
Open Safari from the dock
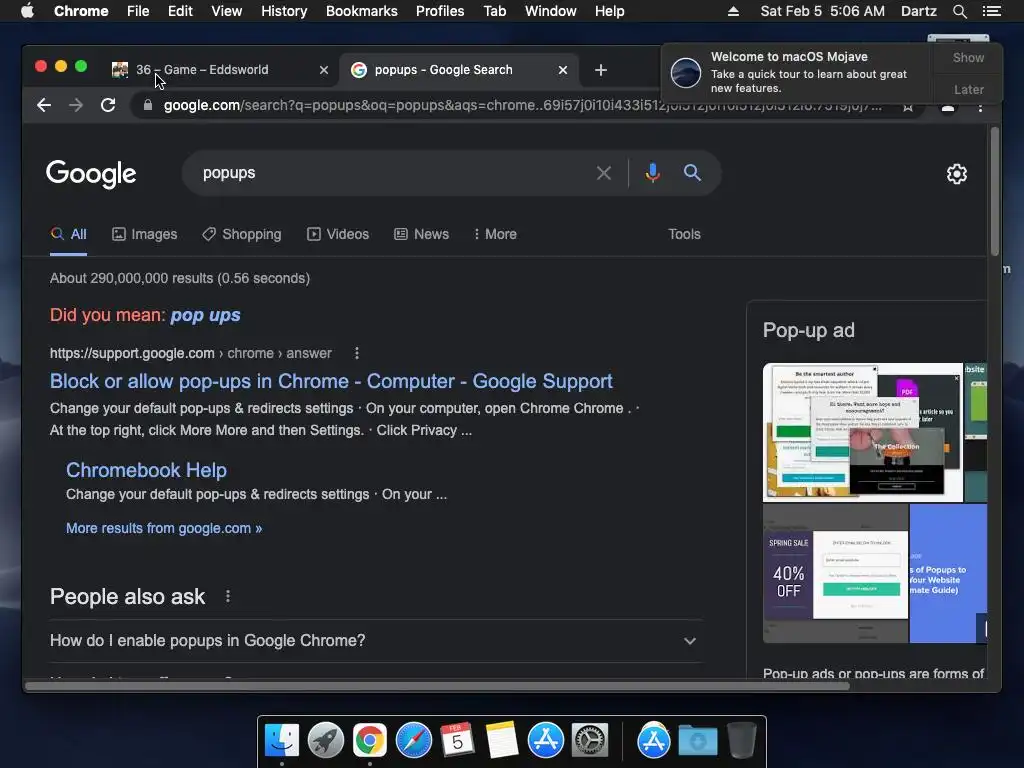tap(413, 741)
